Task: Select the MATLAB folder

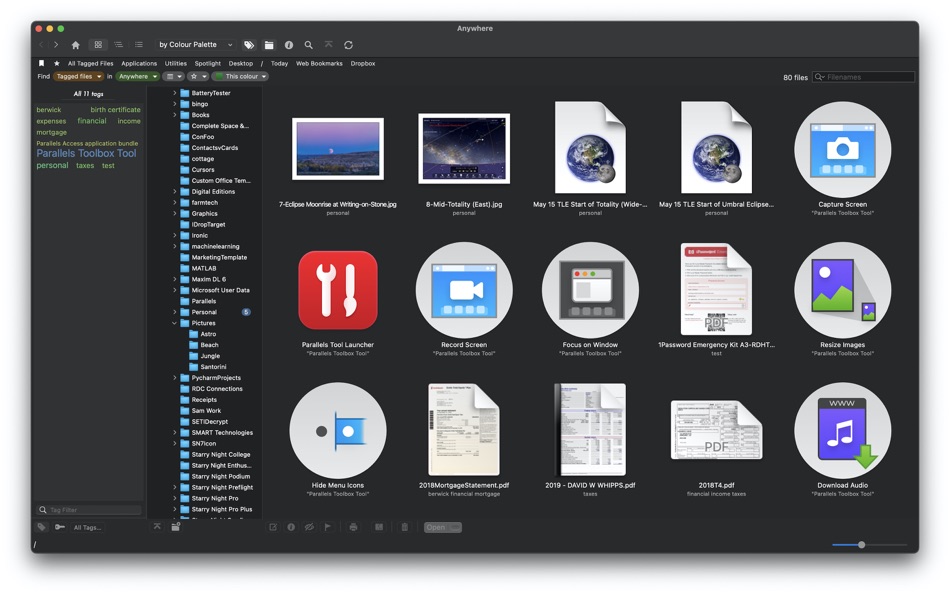Action: tap(199, 269)
